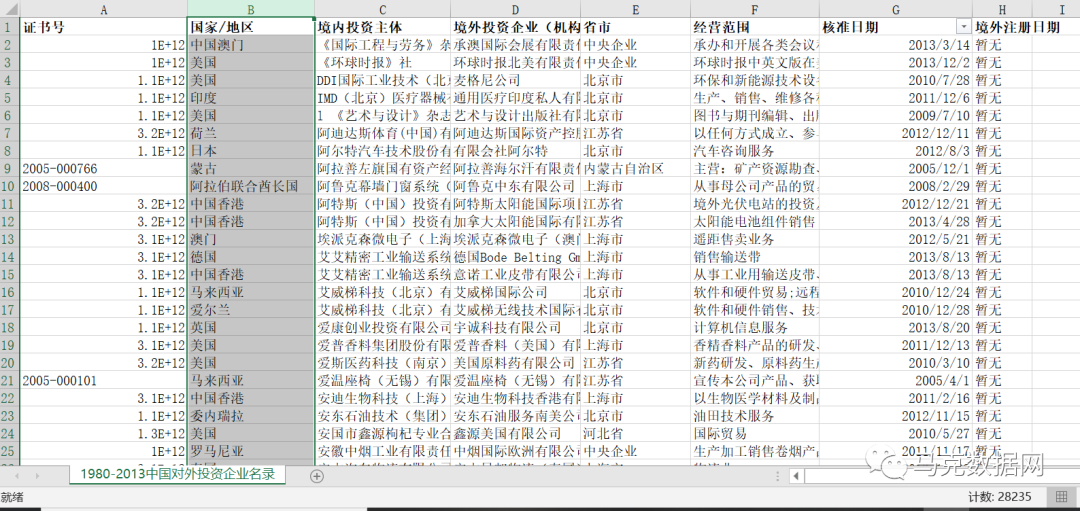Click the 荷兰 cell
Image resolution: width=1080 pixels, height=511 pixels.
[251, 133]
